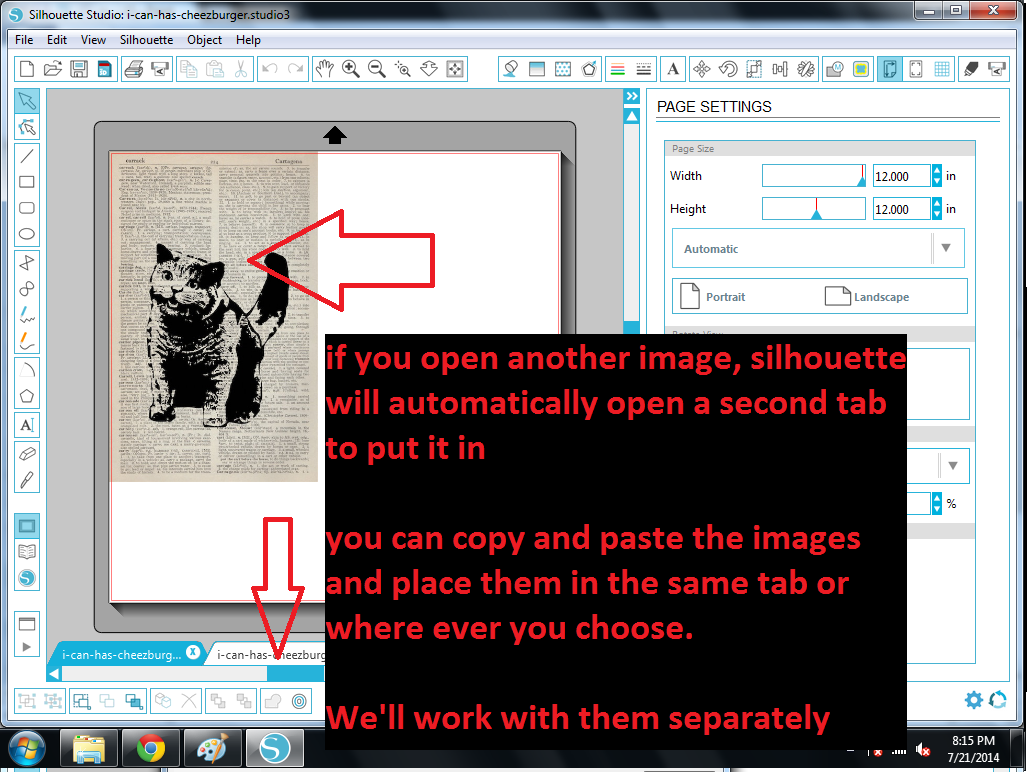Switch to the first i-can-has-cheezburg tab
Screen dimensions: 1027x772
point(121,655)
